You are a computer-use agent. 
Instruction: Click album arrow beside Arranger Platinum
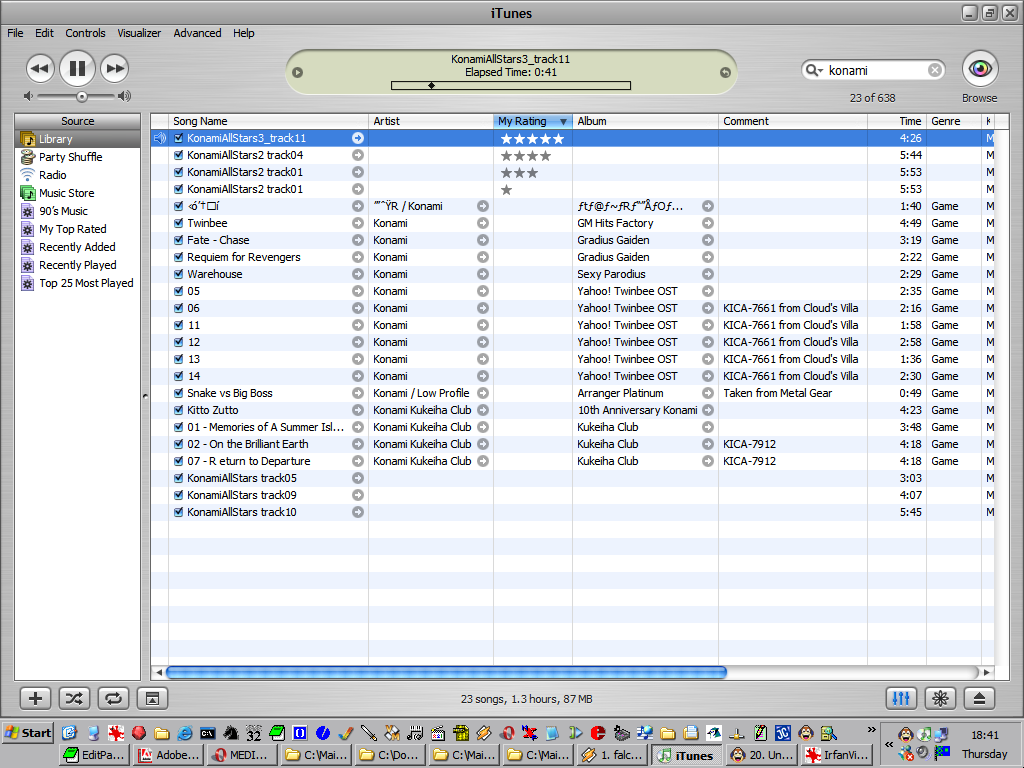tap(708, 392)
